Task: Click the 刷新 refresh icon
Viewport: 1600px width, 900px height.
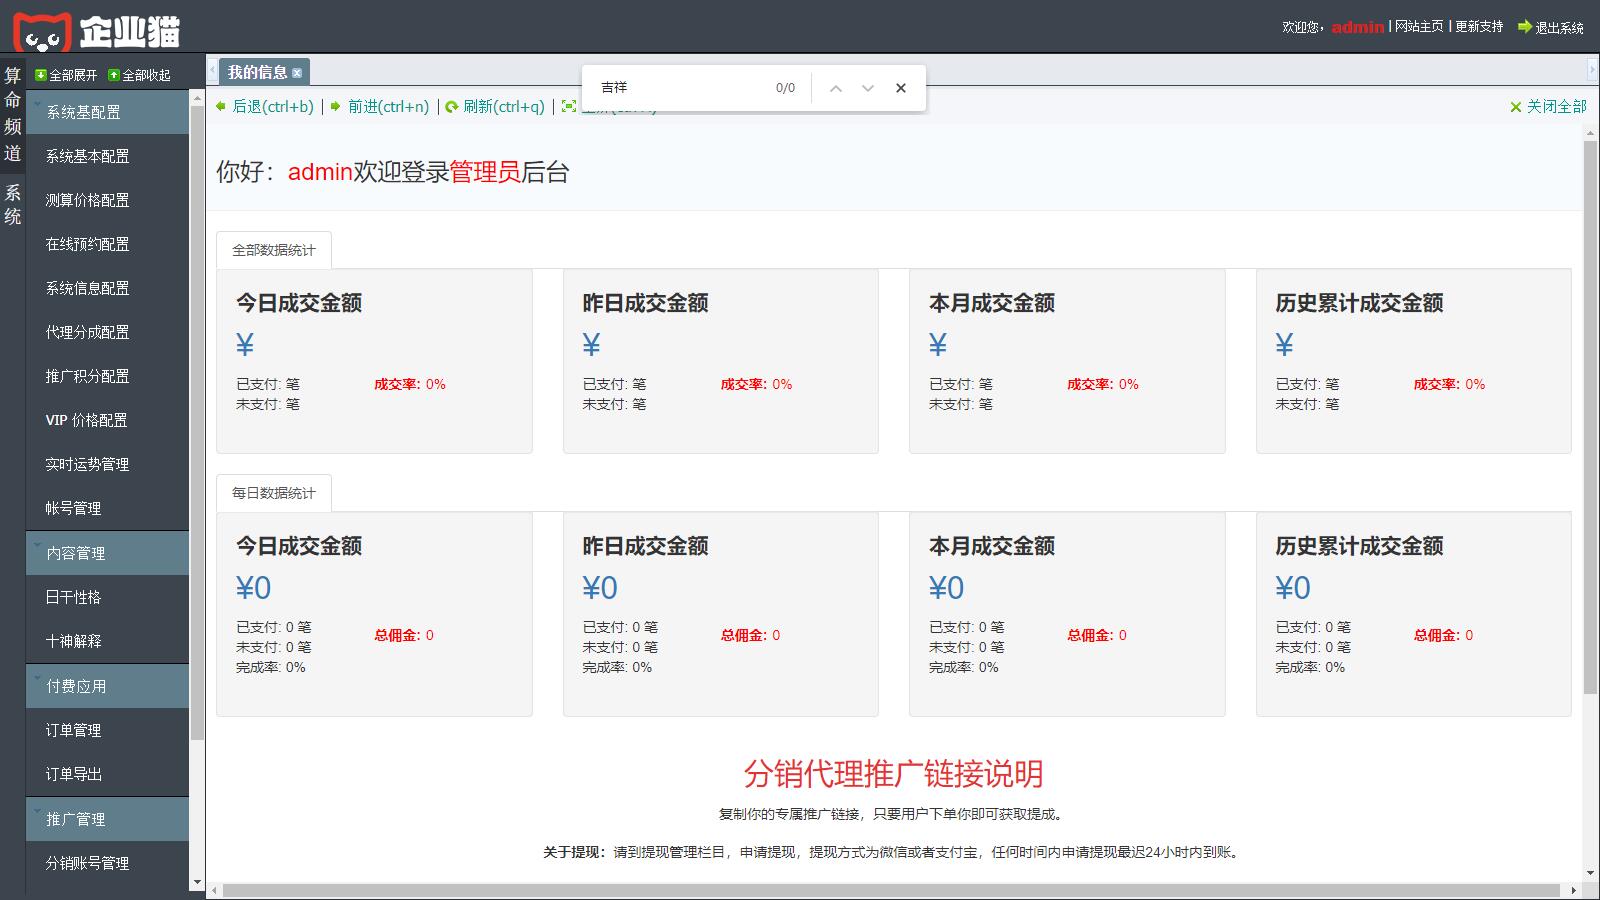Action: click(x=452, y=107)
